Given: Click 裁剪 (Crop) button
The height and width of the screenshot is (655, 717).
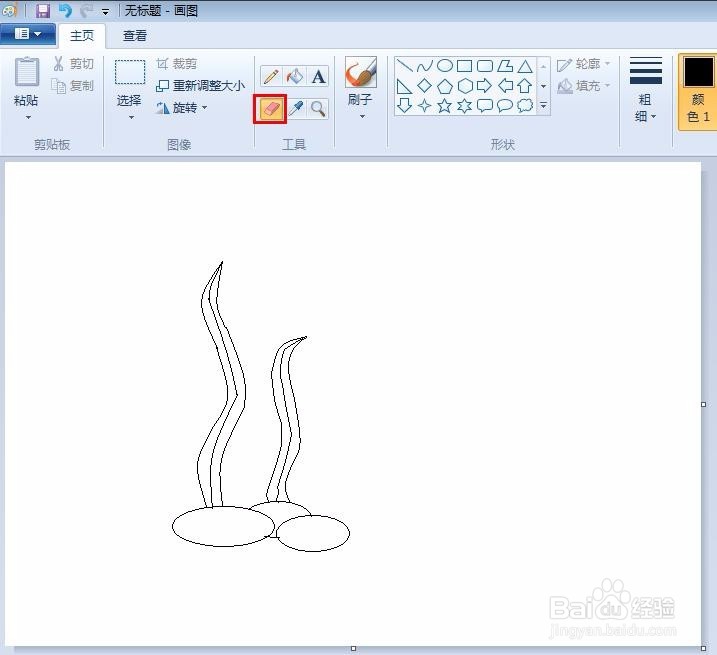Looking at the screenshot, I should [177, 64].
